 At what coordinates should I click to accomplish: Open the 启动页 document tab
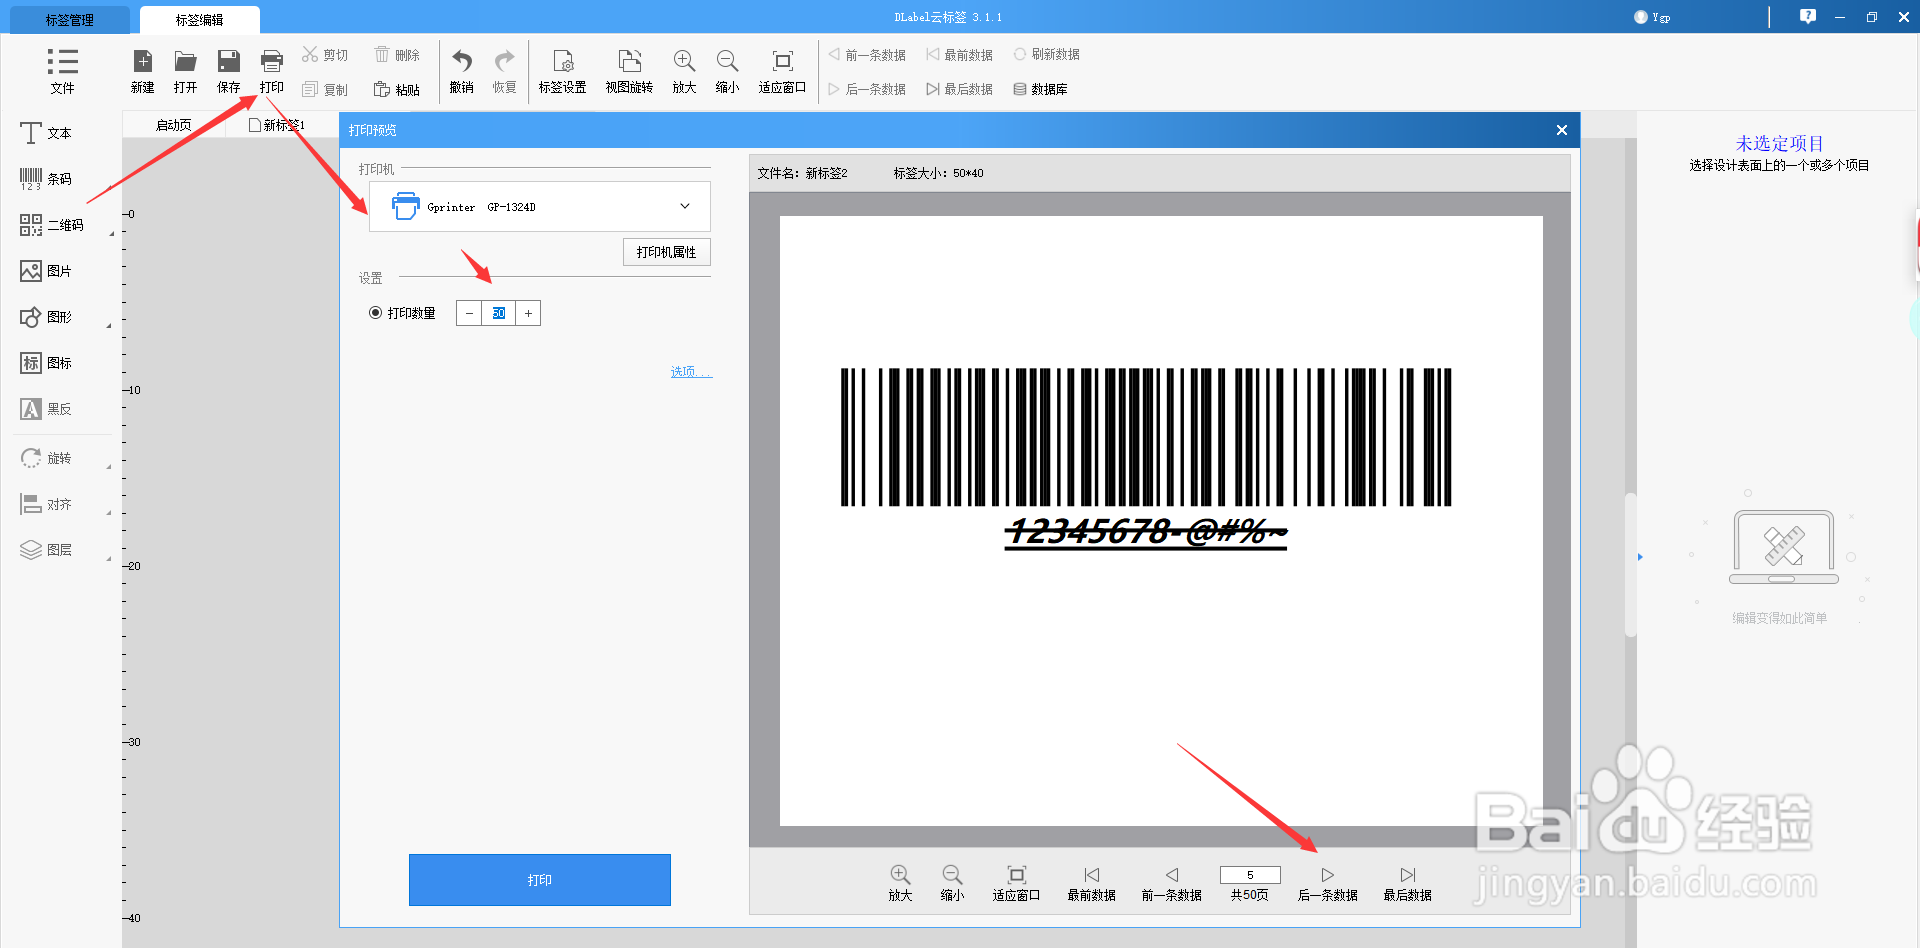[x=174, y=125]
